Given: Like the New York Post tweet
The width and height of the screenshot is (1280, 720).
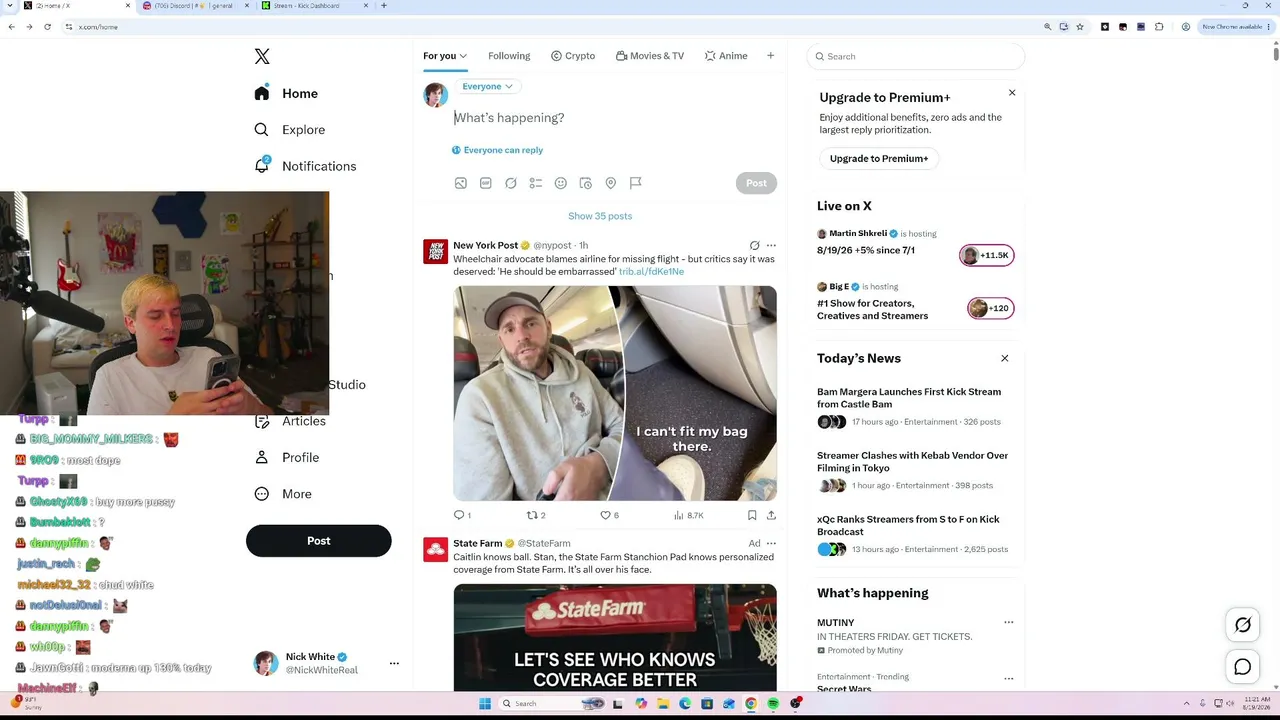Looking at the screenshot, I should [x=609, y=515].
